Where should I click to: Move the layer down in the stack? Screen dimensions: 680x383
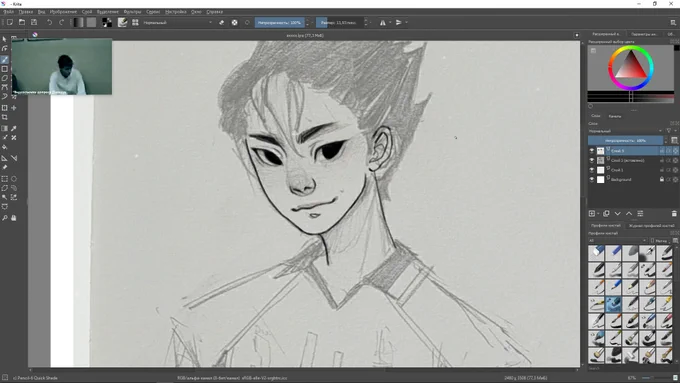[618, 213]
